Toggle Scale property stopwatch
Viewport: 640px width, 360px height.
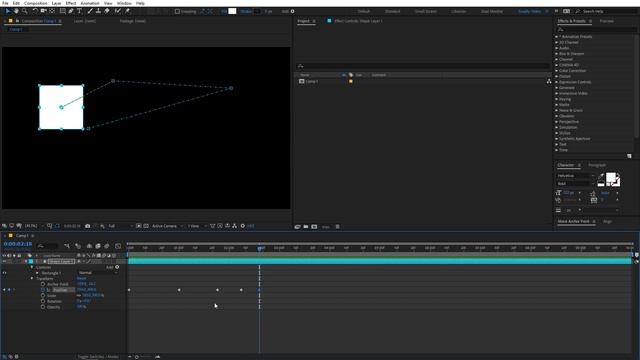point(43,296)
